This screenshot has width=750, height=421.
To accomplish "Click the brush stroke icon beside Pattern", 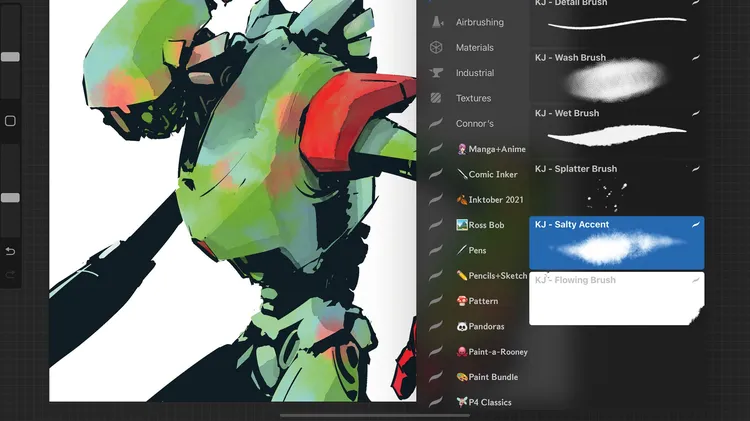I will (x=435, y=301).
